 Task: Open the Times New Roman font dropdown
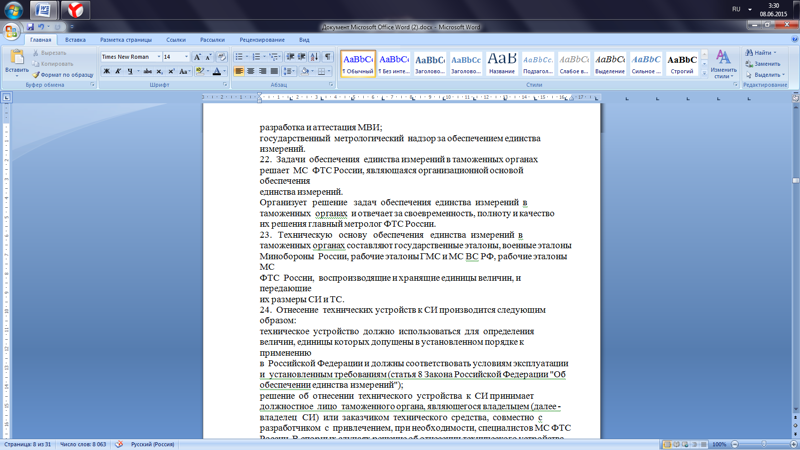click(x=159, y=57)
